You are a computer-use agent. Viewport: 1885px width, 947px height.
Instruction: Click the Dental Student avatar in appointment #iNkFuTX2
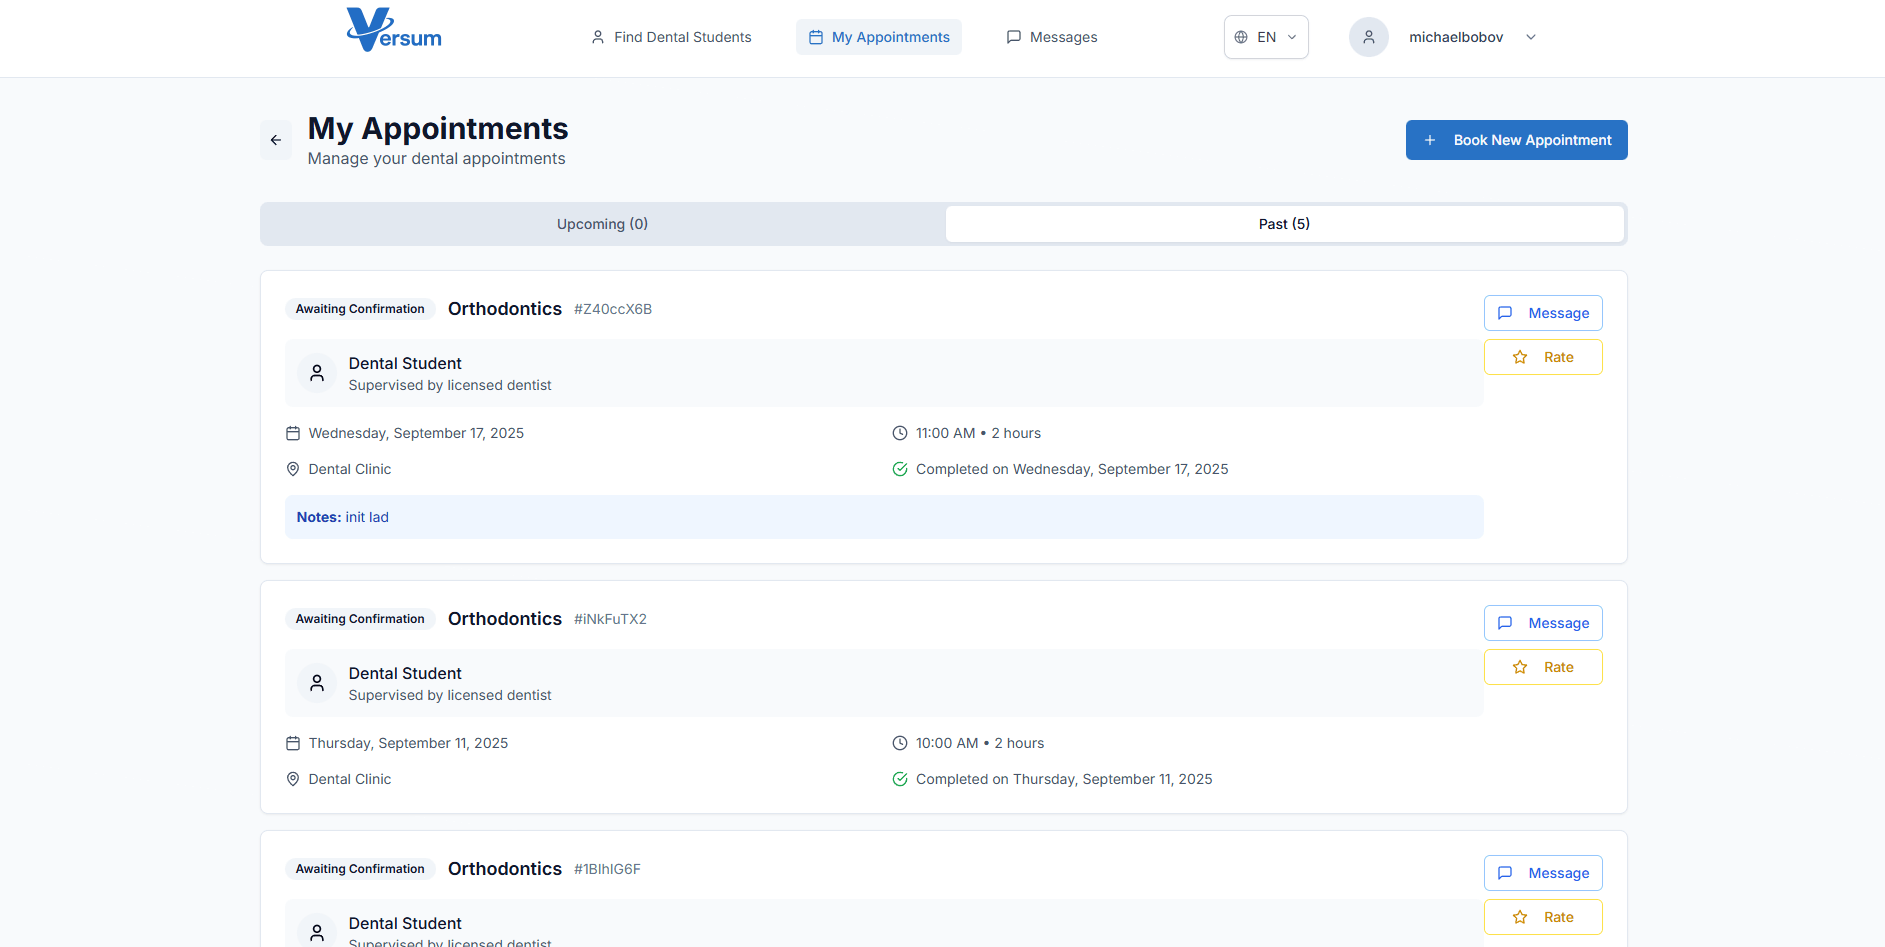click(317, 683)
